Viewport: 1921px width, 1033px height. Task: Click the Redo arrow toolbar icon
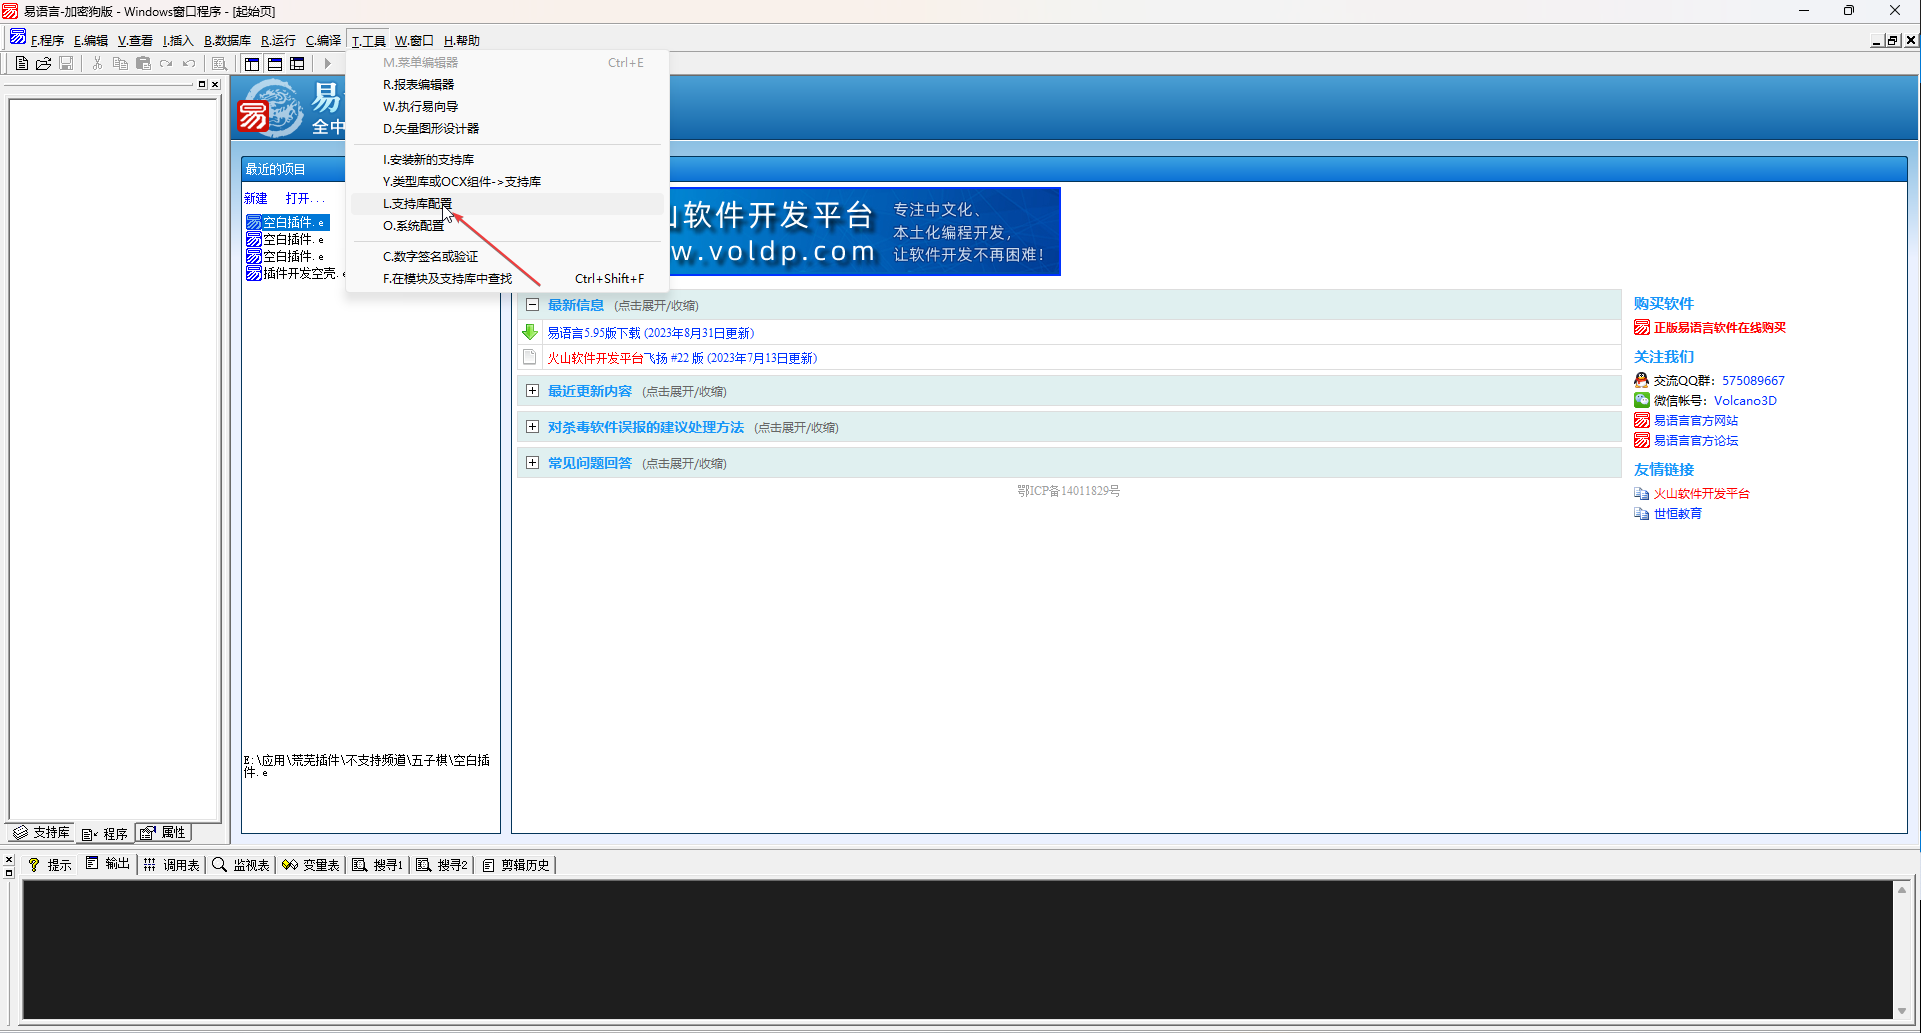(166, 63)
